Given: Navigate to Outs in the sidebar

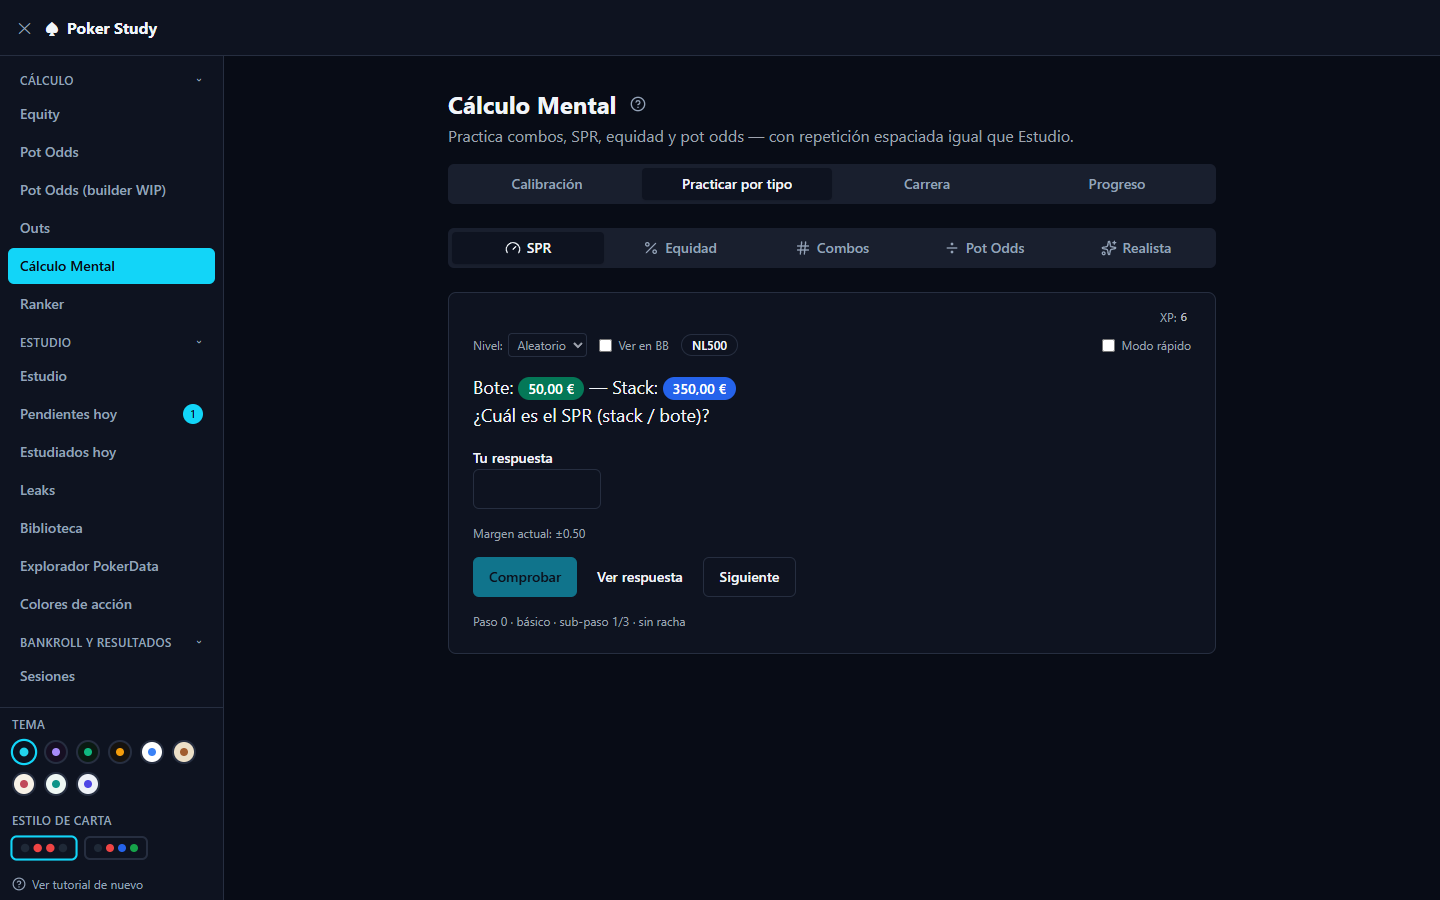Looking at the screenshot, I should [112, 228].
